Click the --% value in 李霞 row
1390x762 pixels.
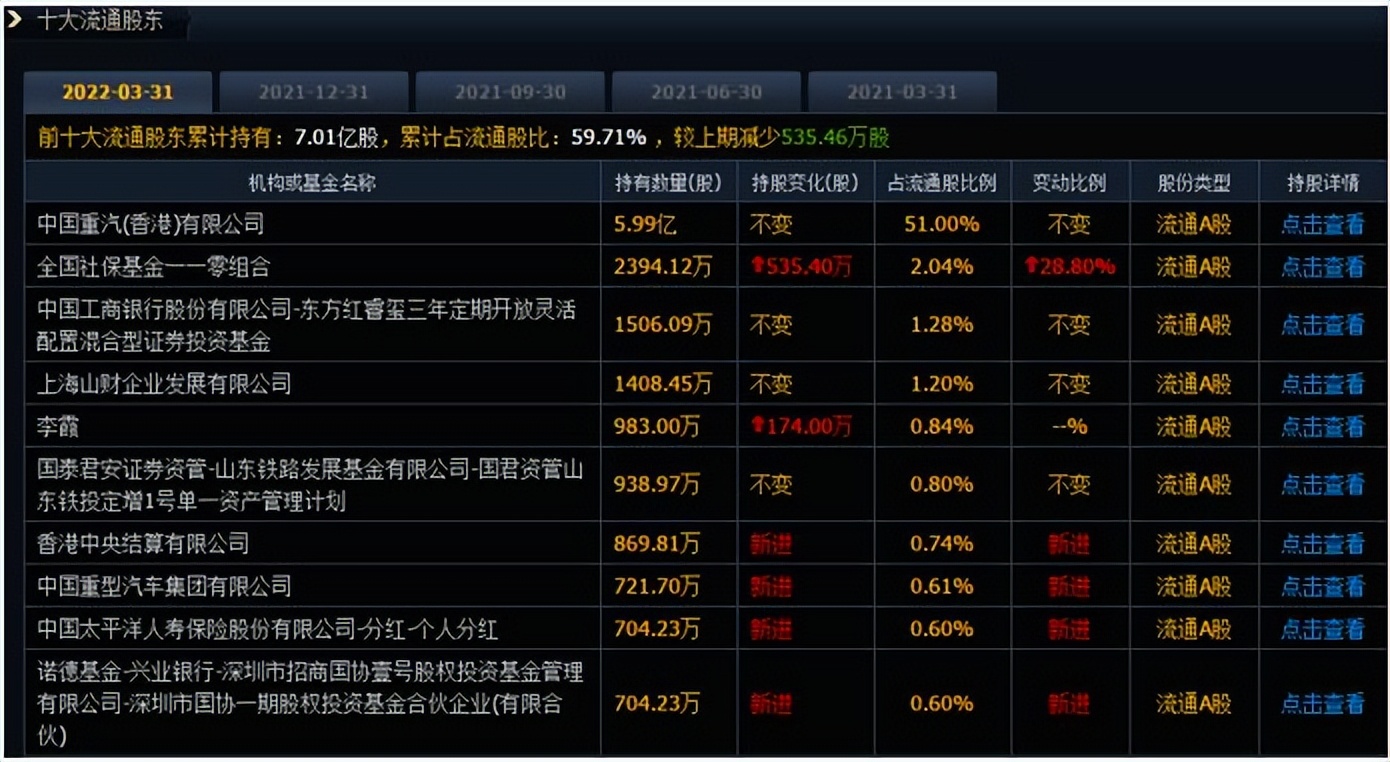click(x=1069, y=427)
